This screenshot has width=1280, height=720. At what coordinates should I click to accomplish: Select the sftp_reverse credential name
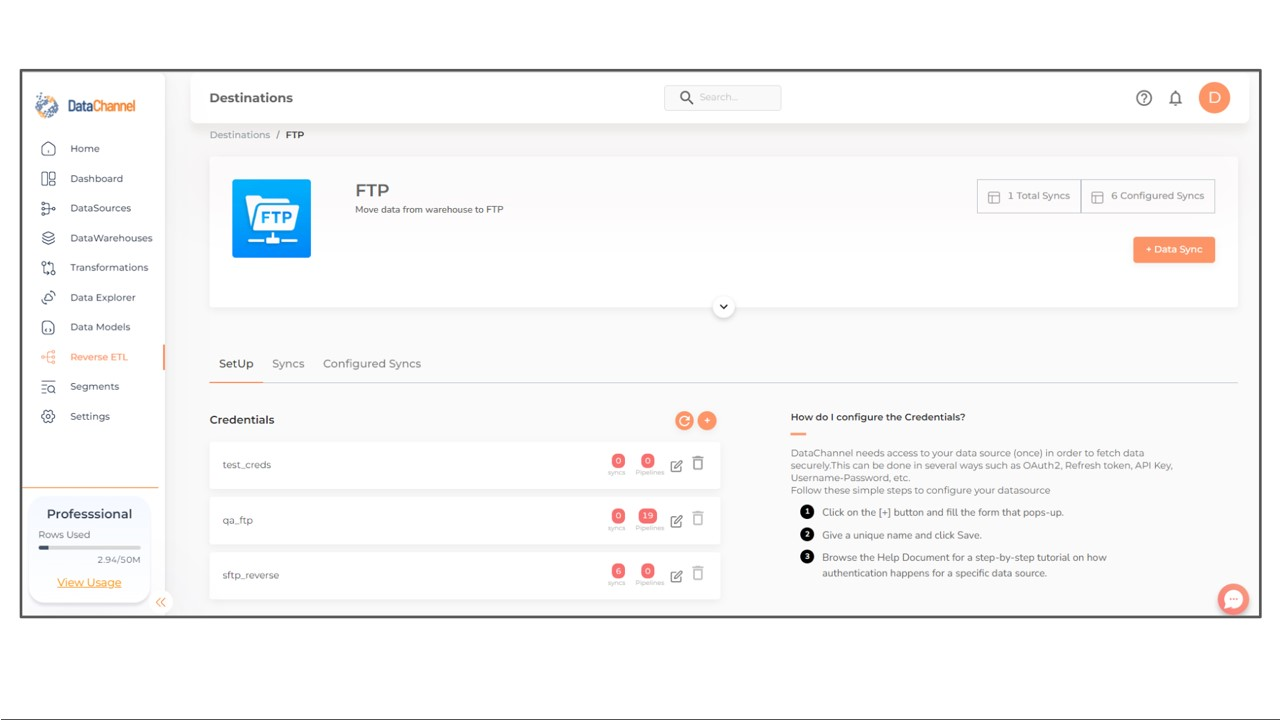251,575
